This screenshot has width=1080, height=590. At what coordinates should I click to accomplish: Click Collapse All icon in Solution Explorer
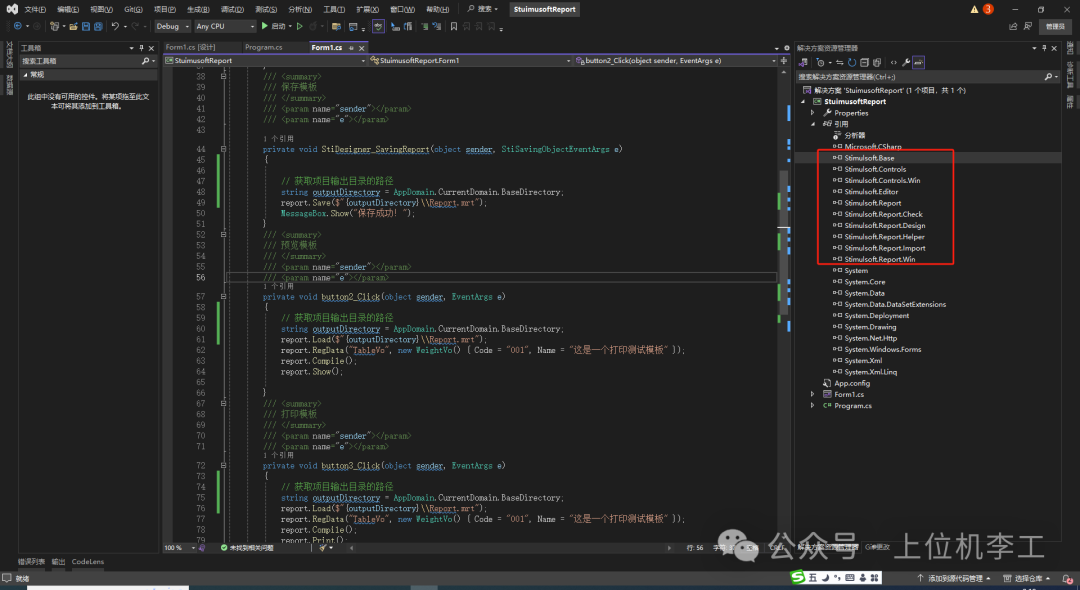pyautogui.click(x=864, y=62)
